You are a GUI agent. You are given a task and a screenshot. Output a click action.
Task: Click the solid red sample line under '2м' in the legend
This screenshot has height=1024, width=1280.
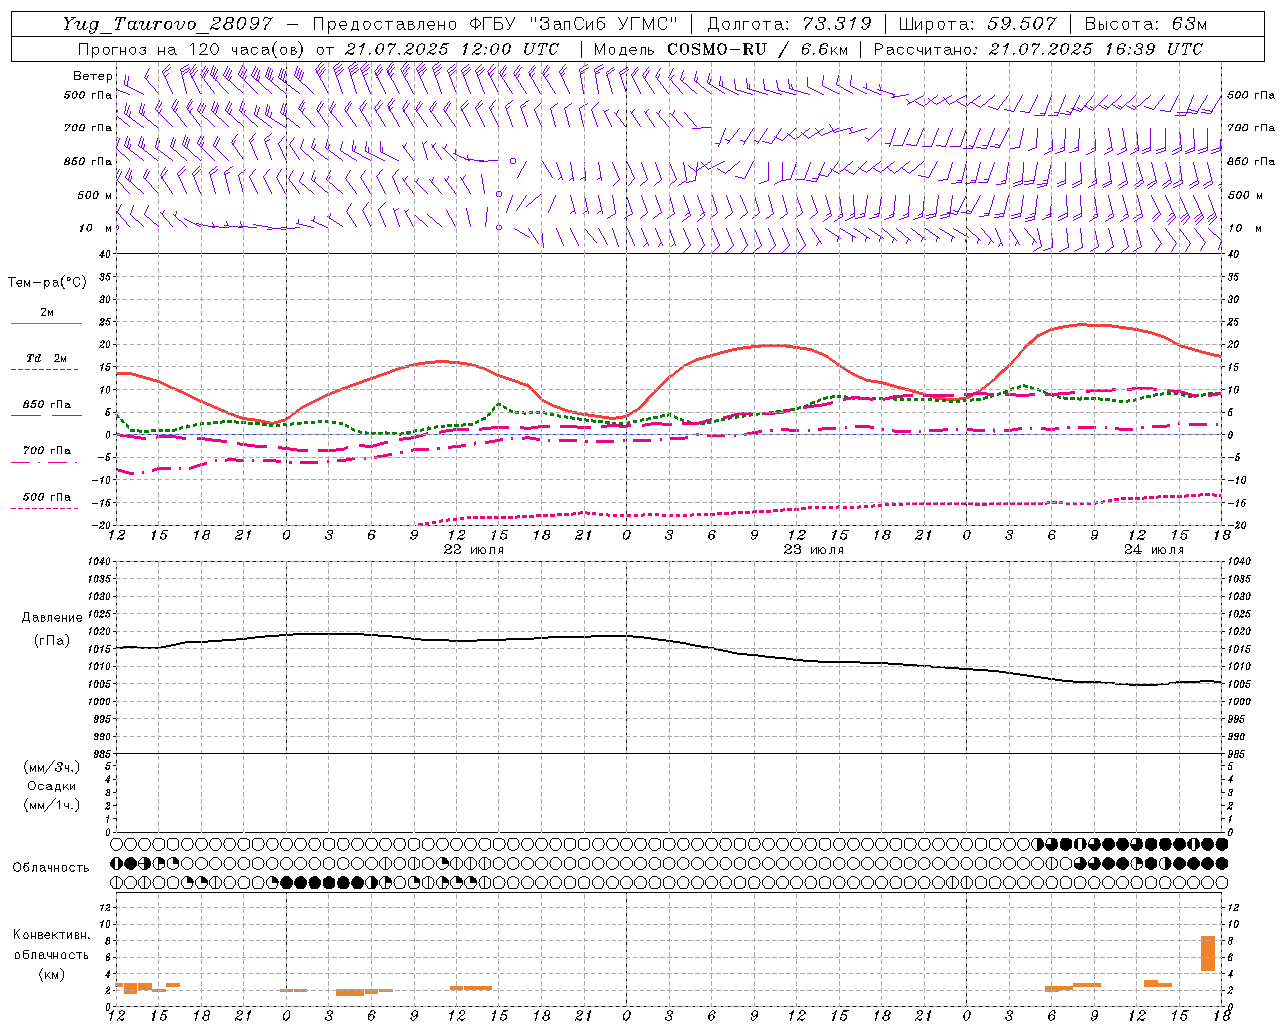46,324
